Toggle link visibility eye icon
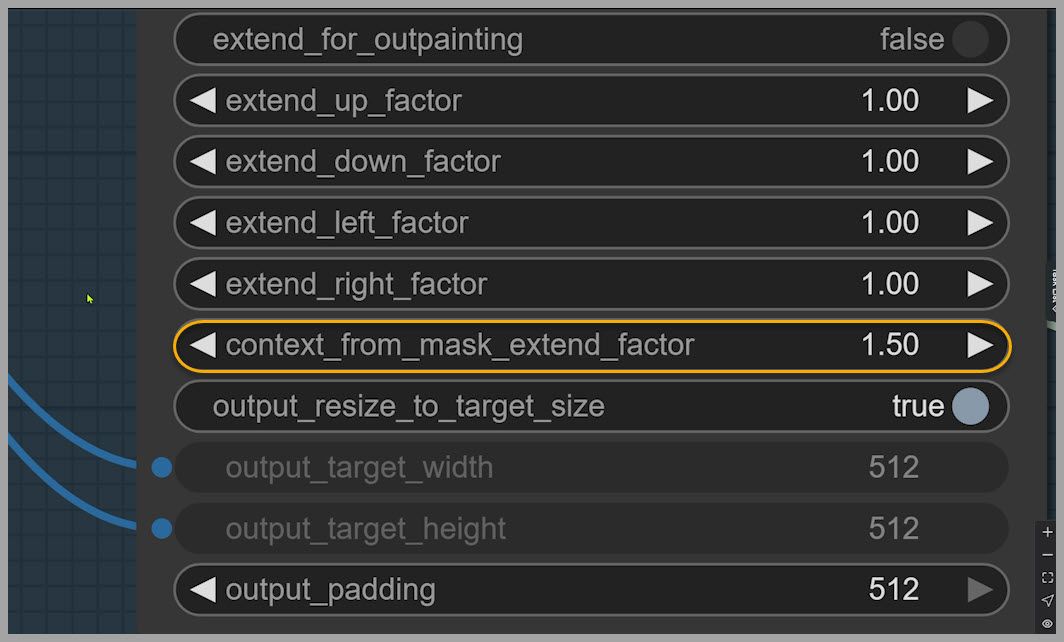 pos(1047,623)
